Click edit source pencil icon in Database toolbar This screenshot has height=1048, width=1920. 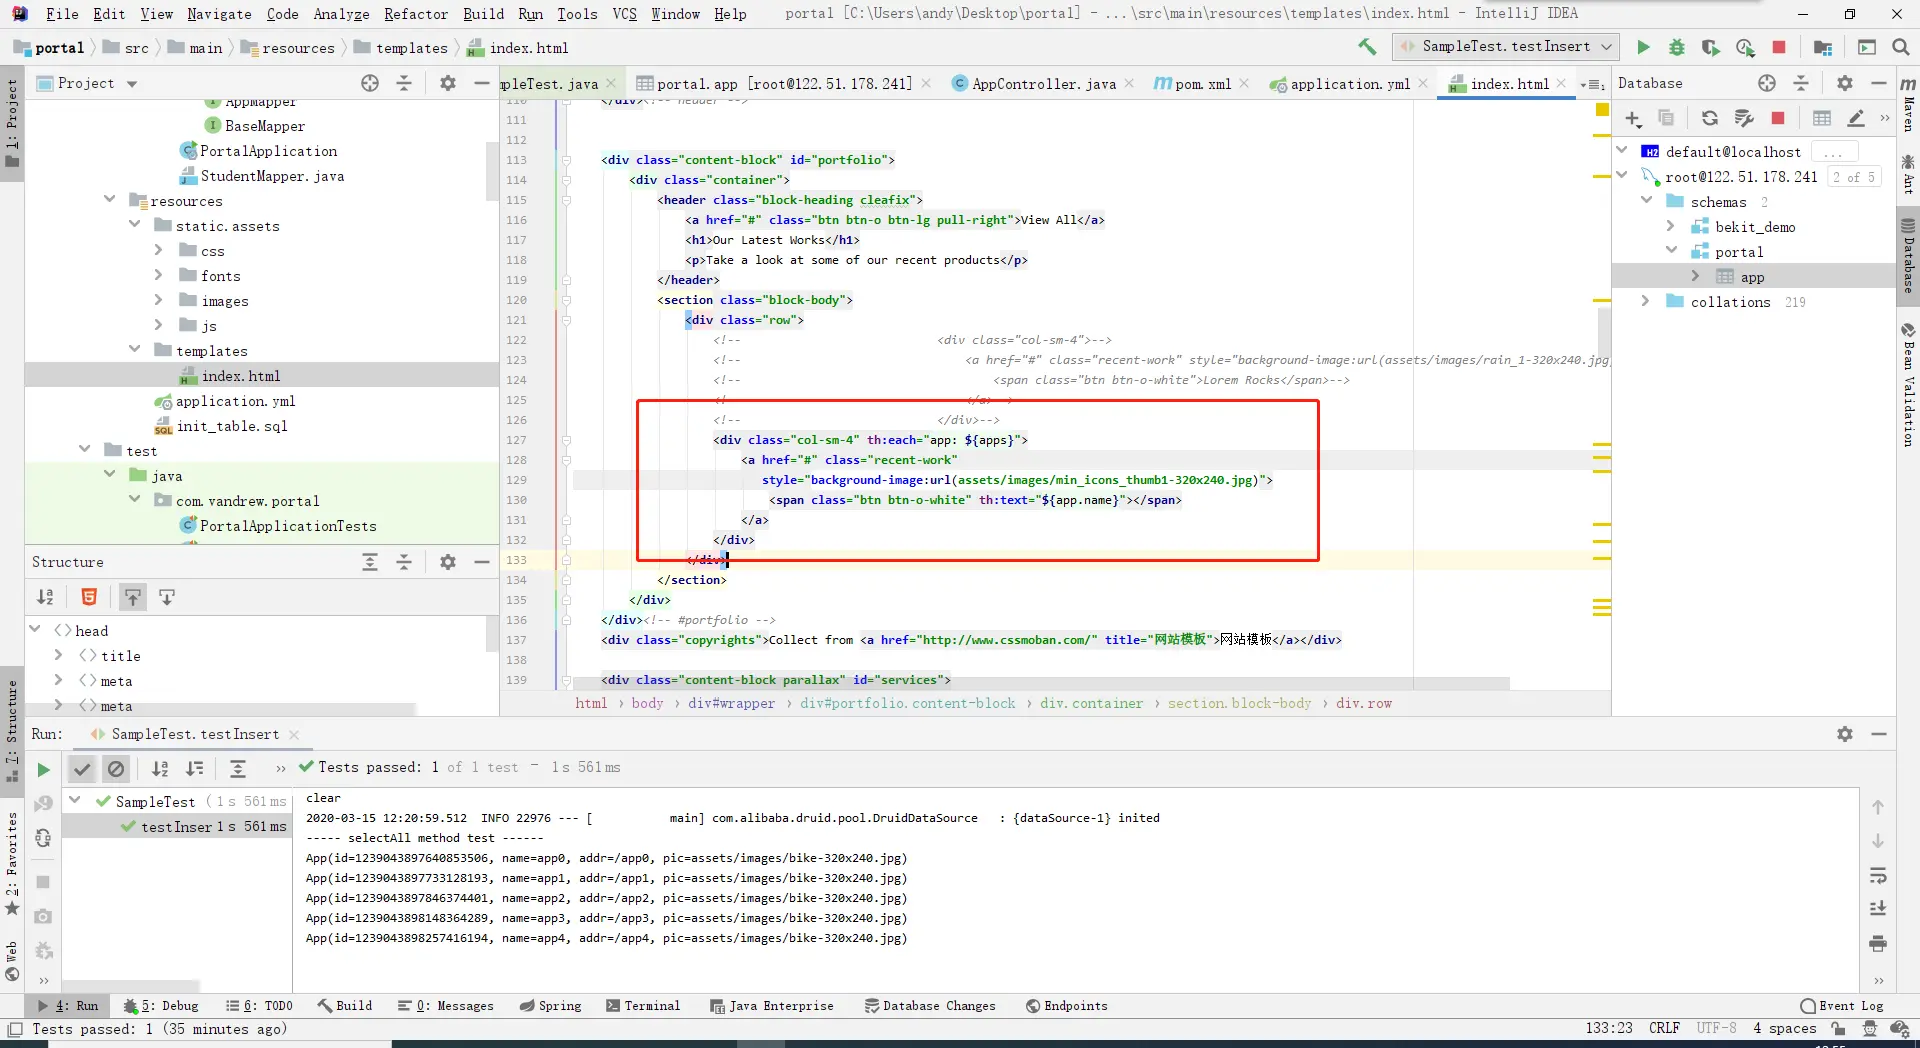pyautogui.click(x=1856, y=119)
